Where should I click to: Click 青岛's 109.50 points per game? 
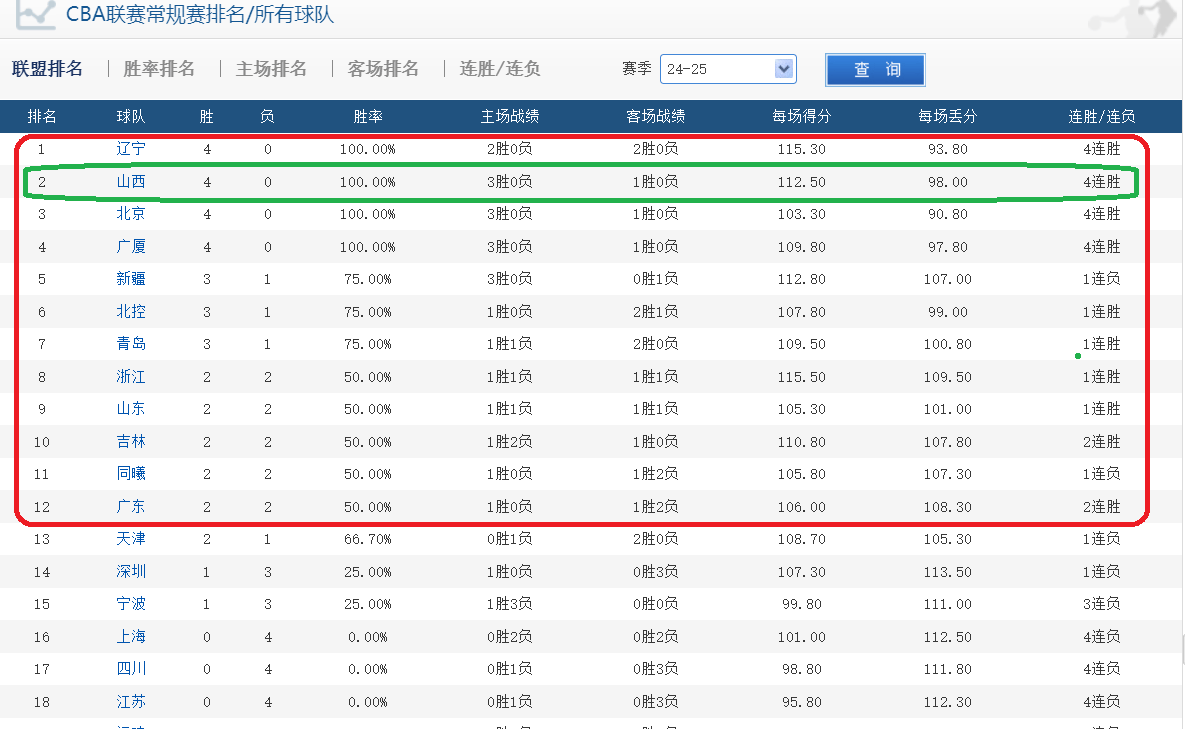[x=802, y=344]
